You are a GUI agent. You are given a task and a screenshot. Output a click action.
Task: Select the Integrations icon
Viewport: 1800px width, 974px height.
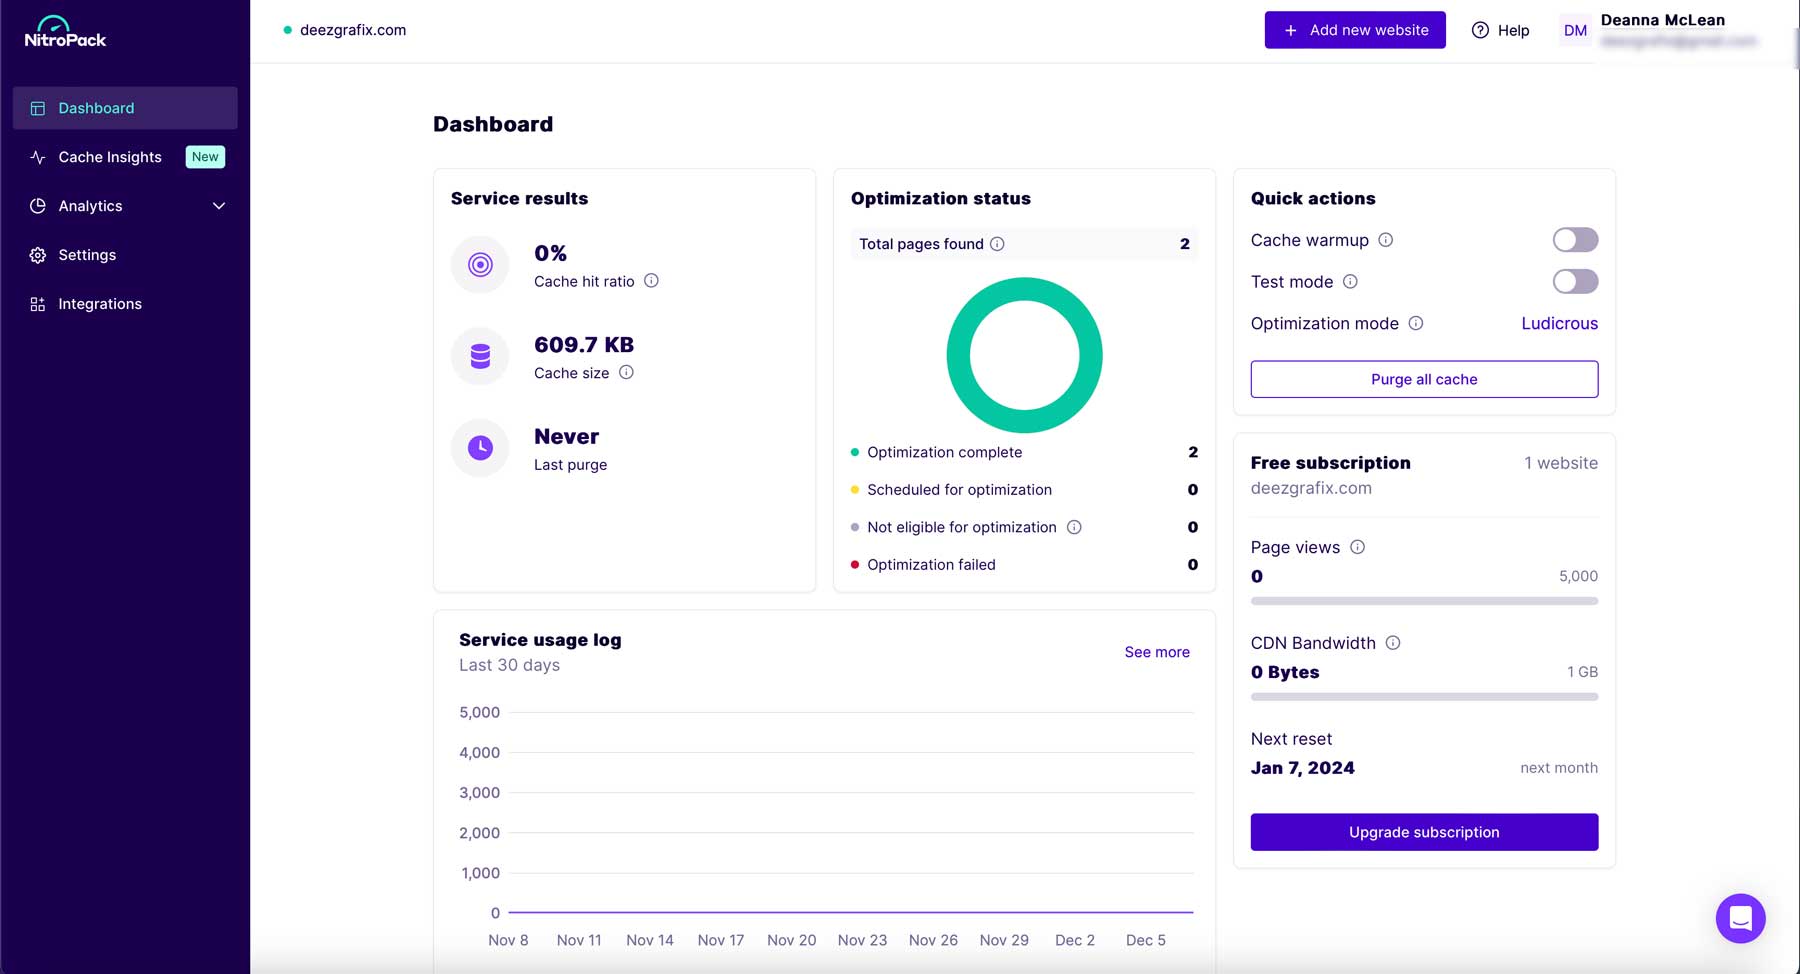37,303
